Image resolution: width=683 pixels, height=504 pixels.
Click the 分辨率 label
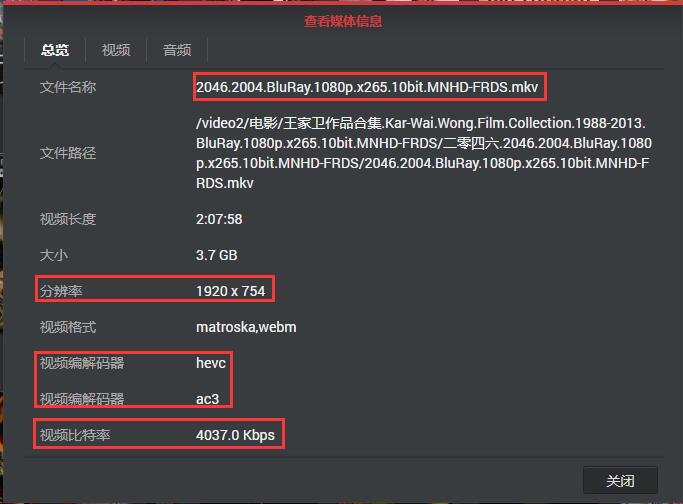[x=61, y=291]
